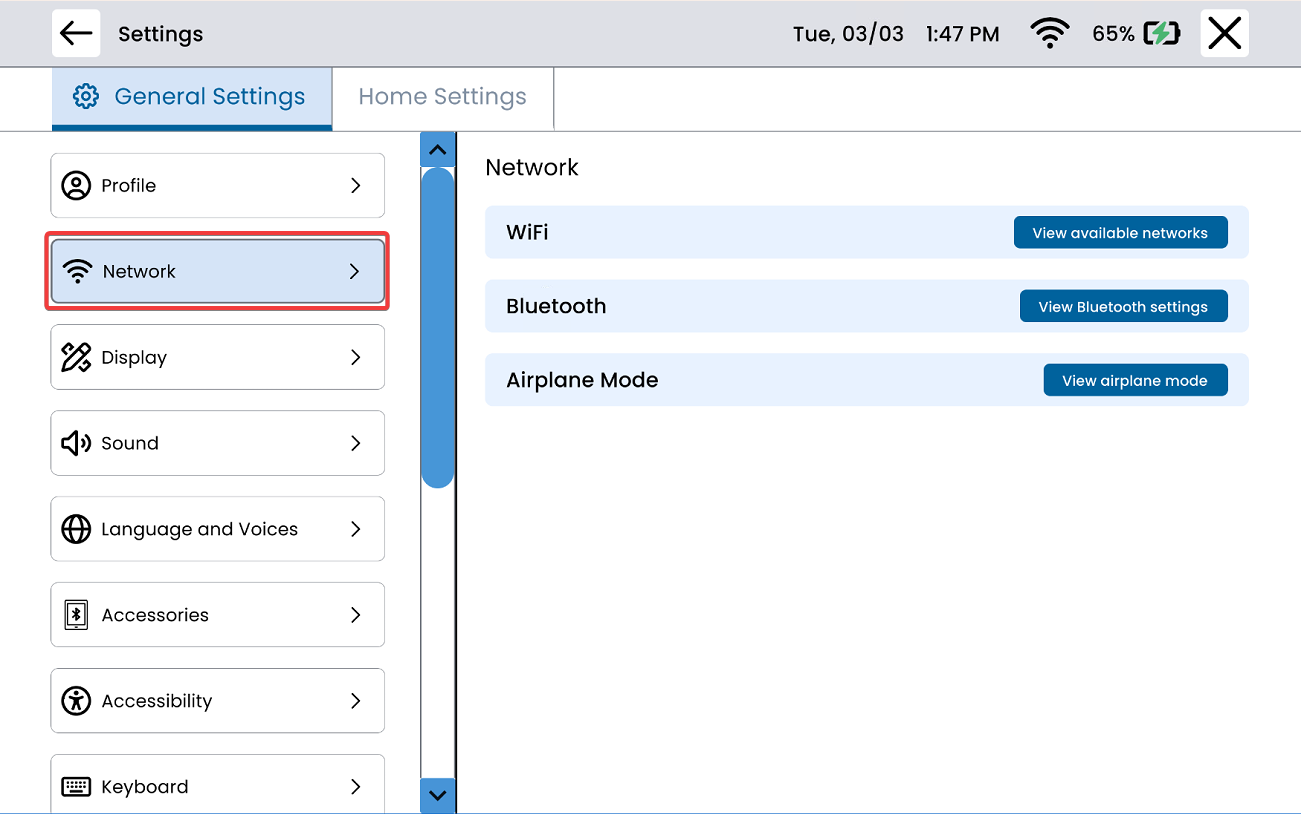The image size is (1301, 814).
Task: Expand the Accessibility row chevron
Action: [355, 701]
